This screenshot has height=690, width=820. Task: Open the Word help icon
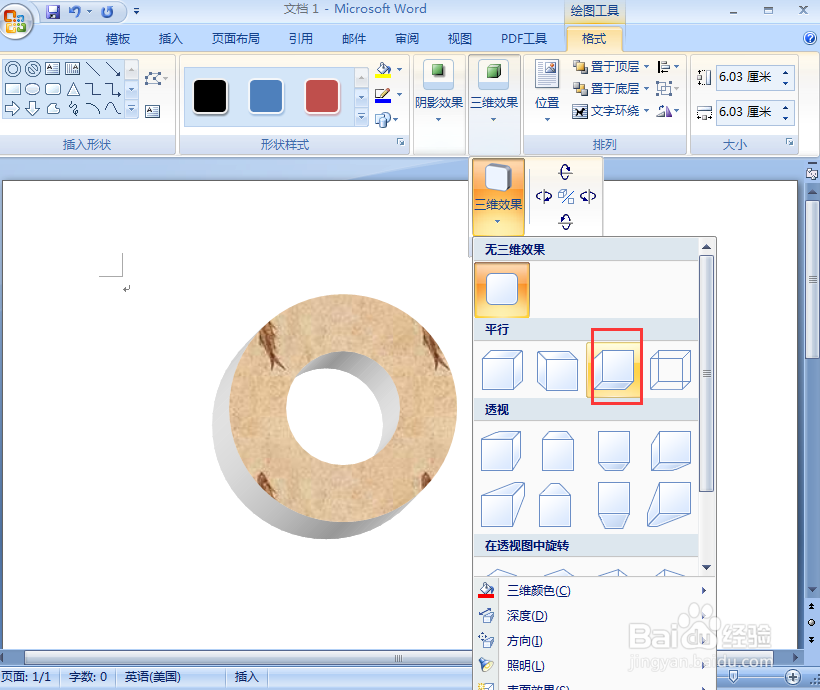[810, 38]
